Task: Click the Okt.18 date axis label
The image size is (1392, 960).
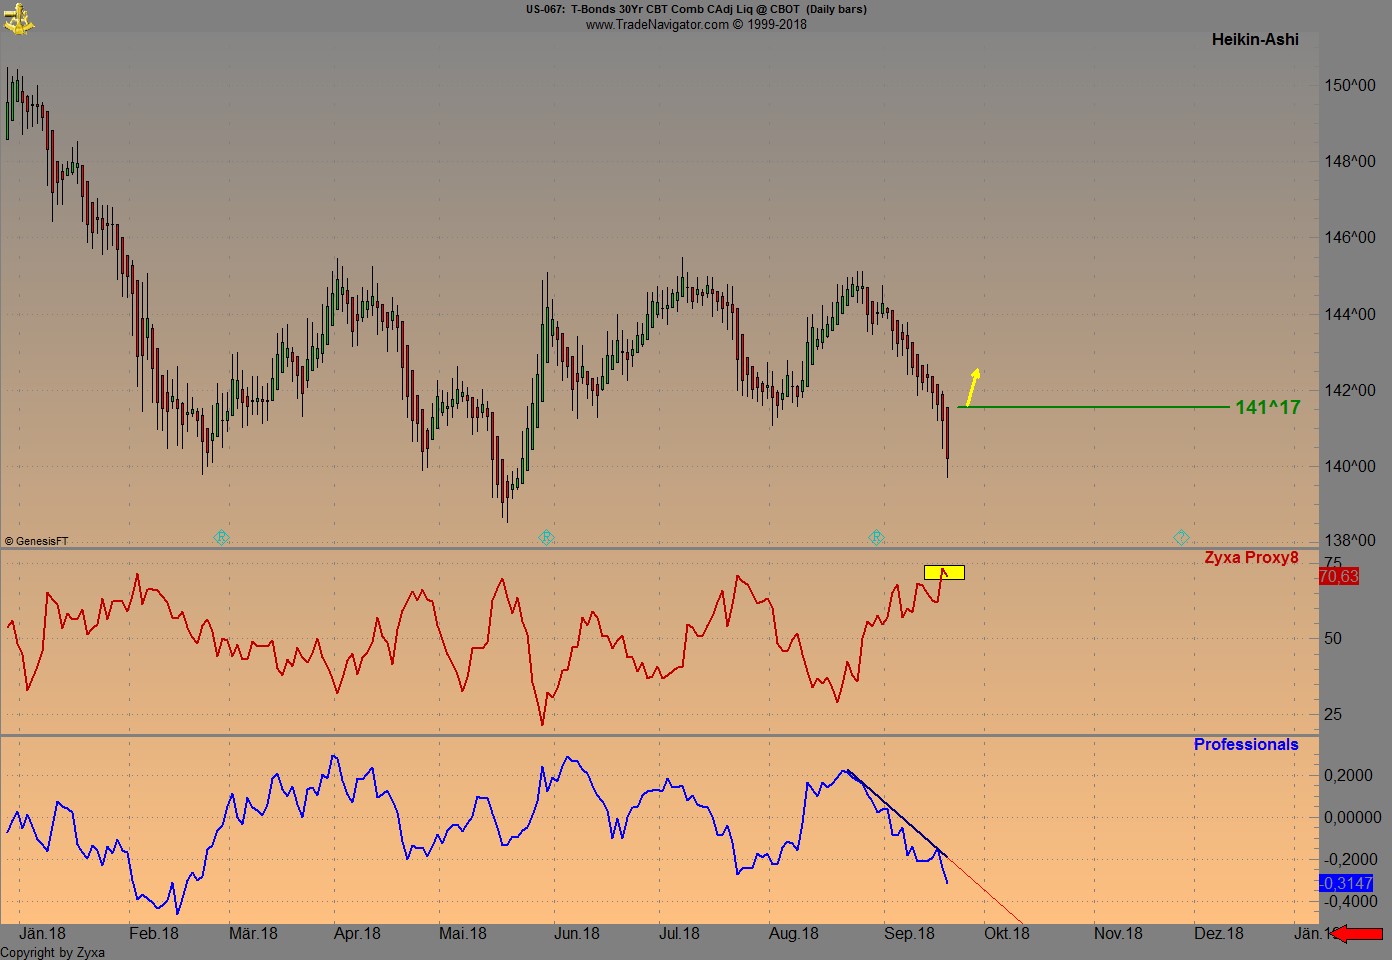Action: pyautogui.click(x=1006, y=934)
